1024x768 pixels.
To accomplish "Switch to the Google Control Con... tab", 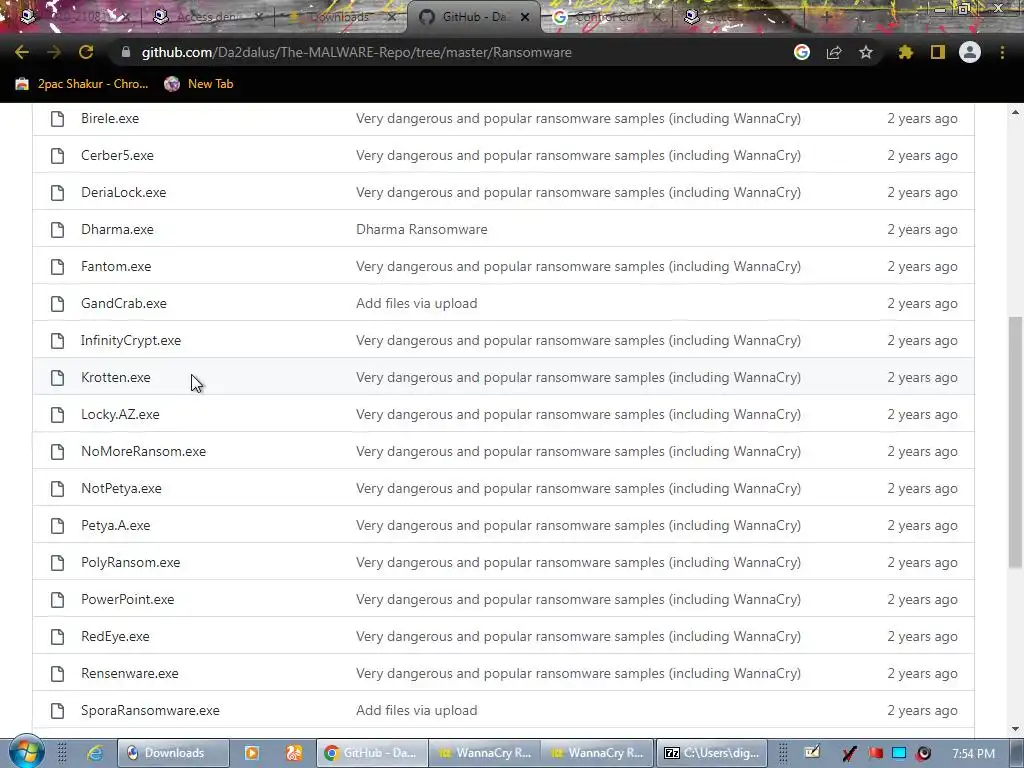I will click(606, 17).
